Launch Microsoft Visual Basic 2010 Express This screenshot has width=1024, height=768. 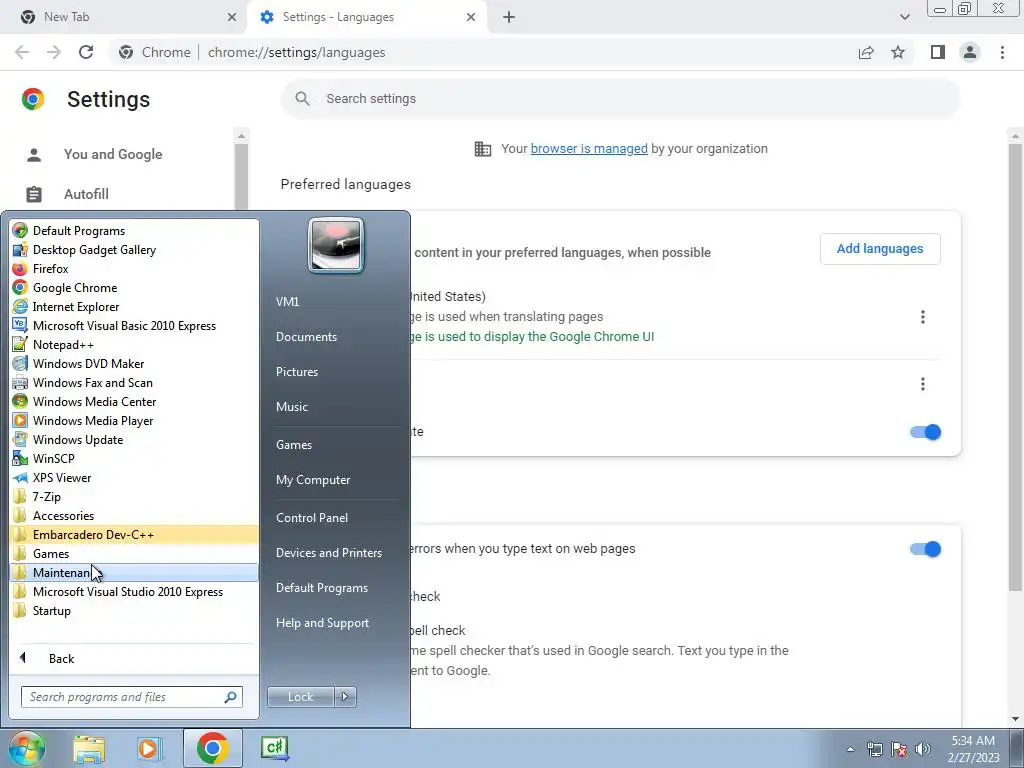click(135, 325)
